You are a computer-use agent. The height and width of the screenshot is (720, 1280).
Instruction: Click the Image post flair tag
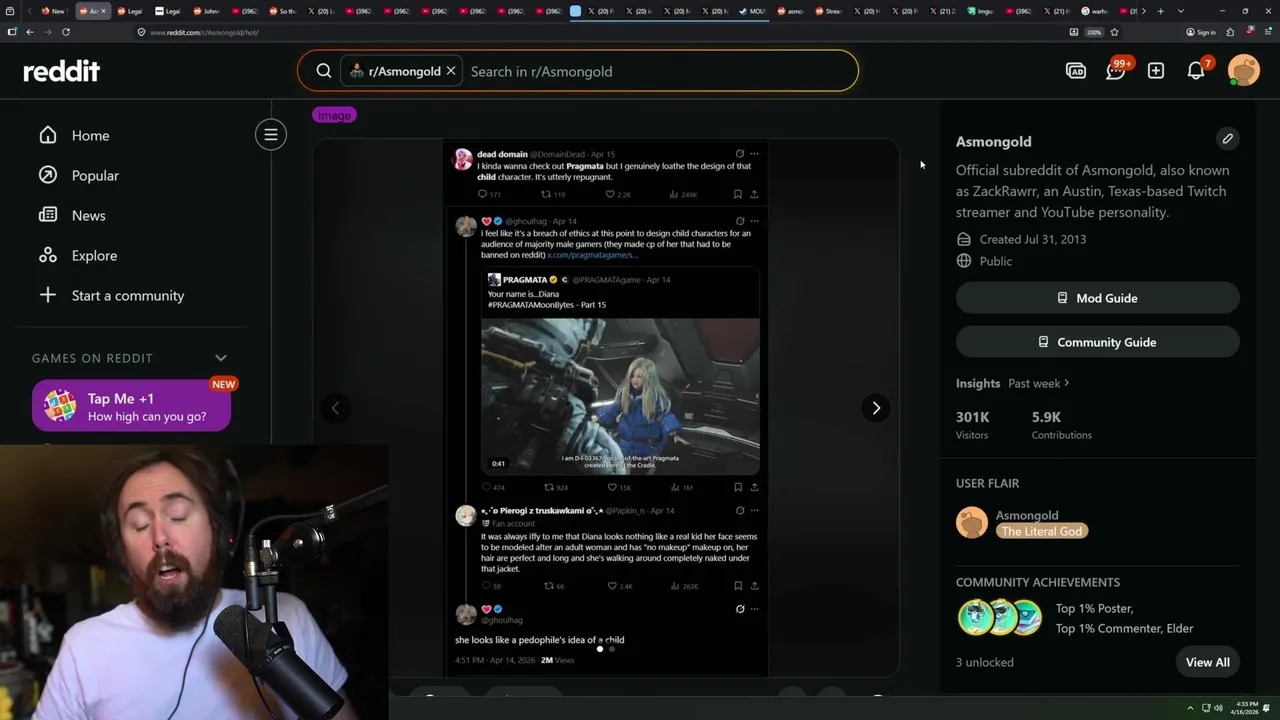(x=334, y=115)
